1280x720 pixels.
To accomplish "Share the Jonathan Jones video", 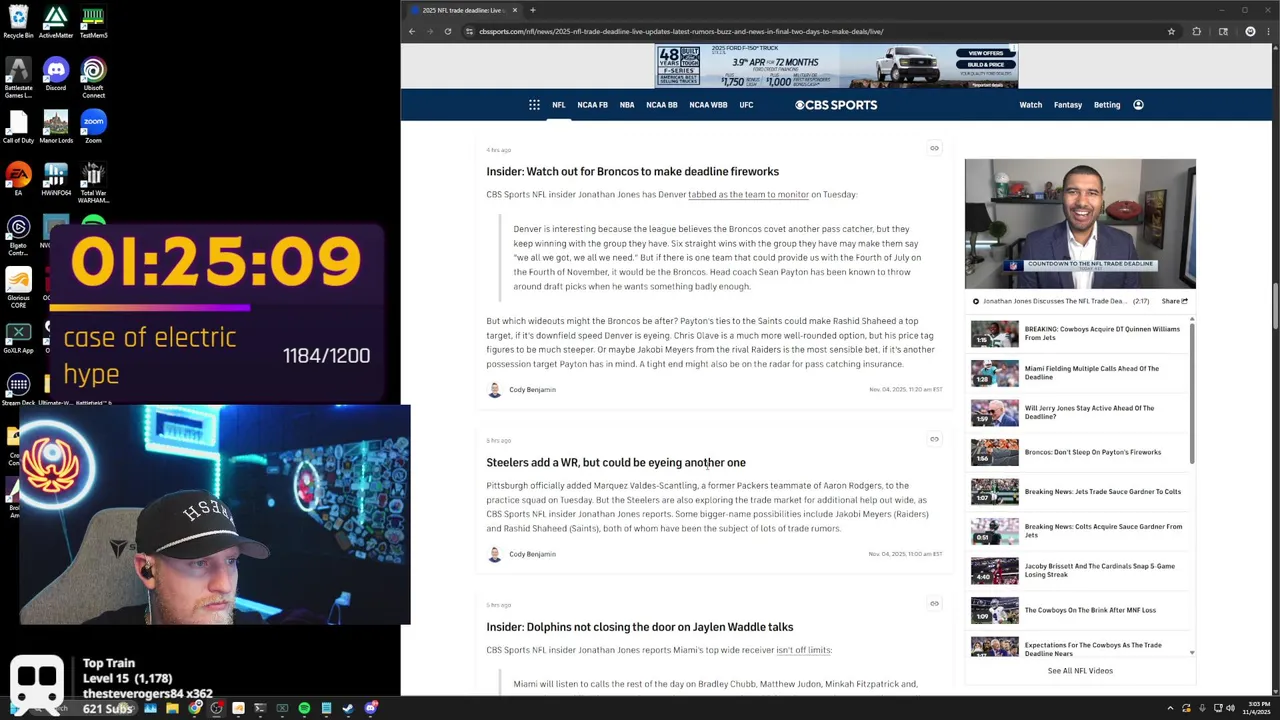I will click(1175, 301).
